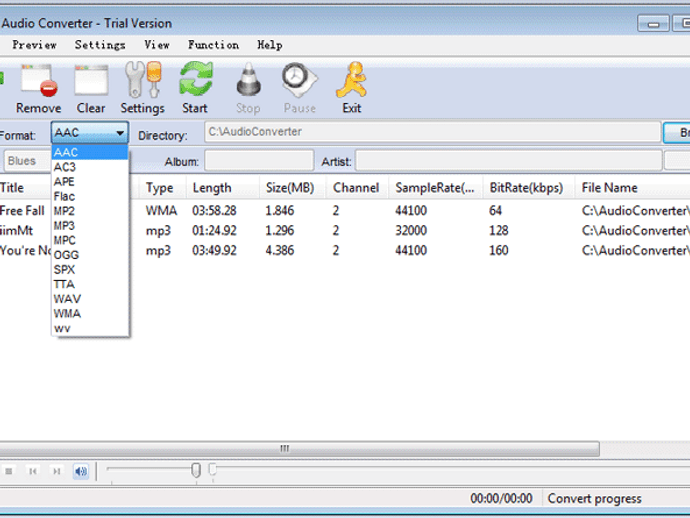
Task: Toggle the speaker mute icon
Action: (81, 471)
